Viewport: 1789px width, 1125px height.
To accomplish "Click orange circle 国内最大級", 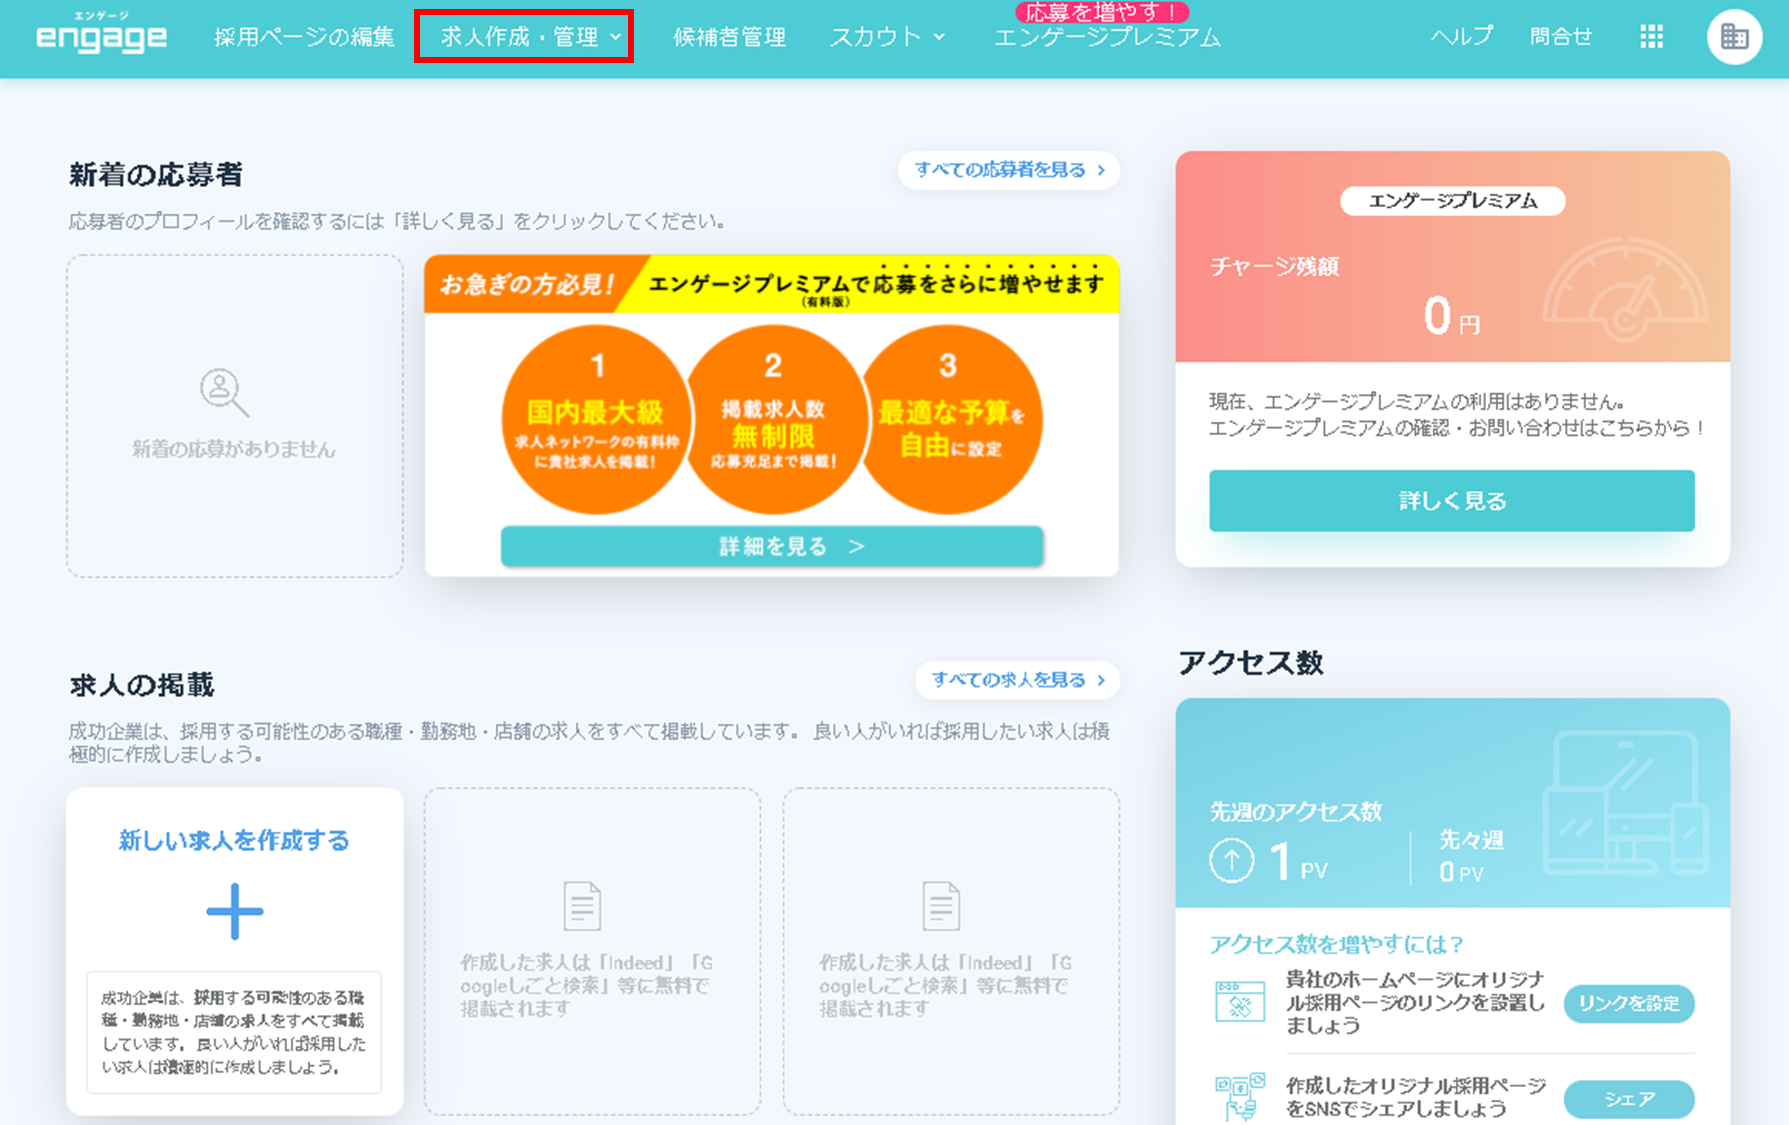I will (x=596, y=419).
